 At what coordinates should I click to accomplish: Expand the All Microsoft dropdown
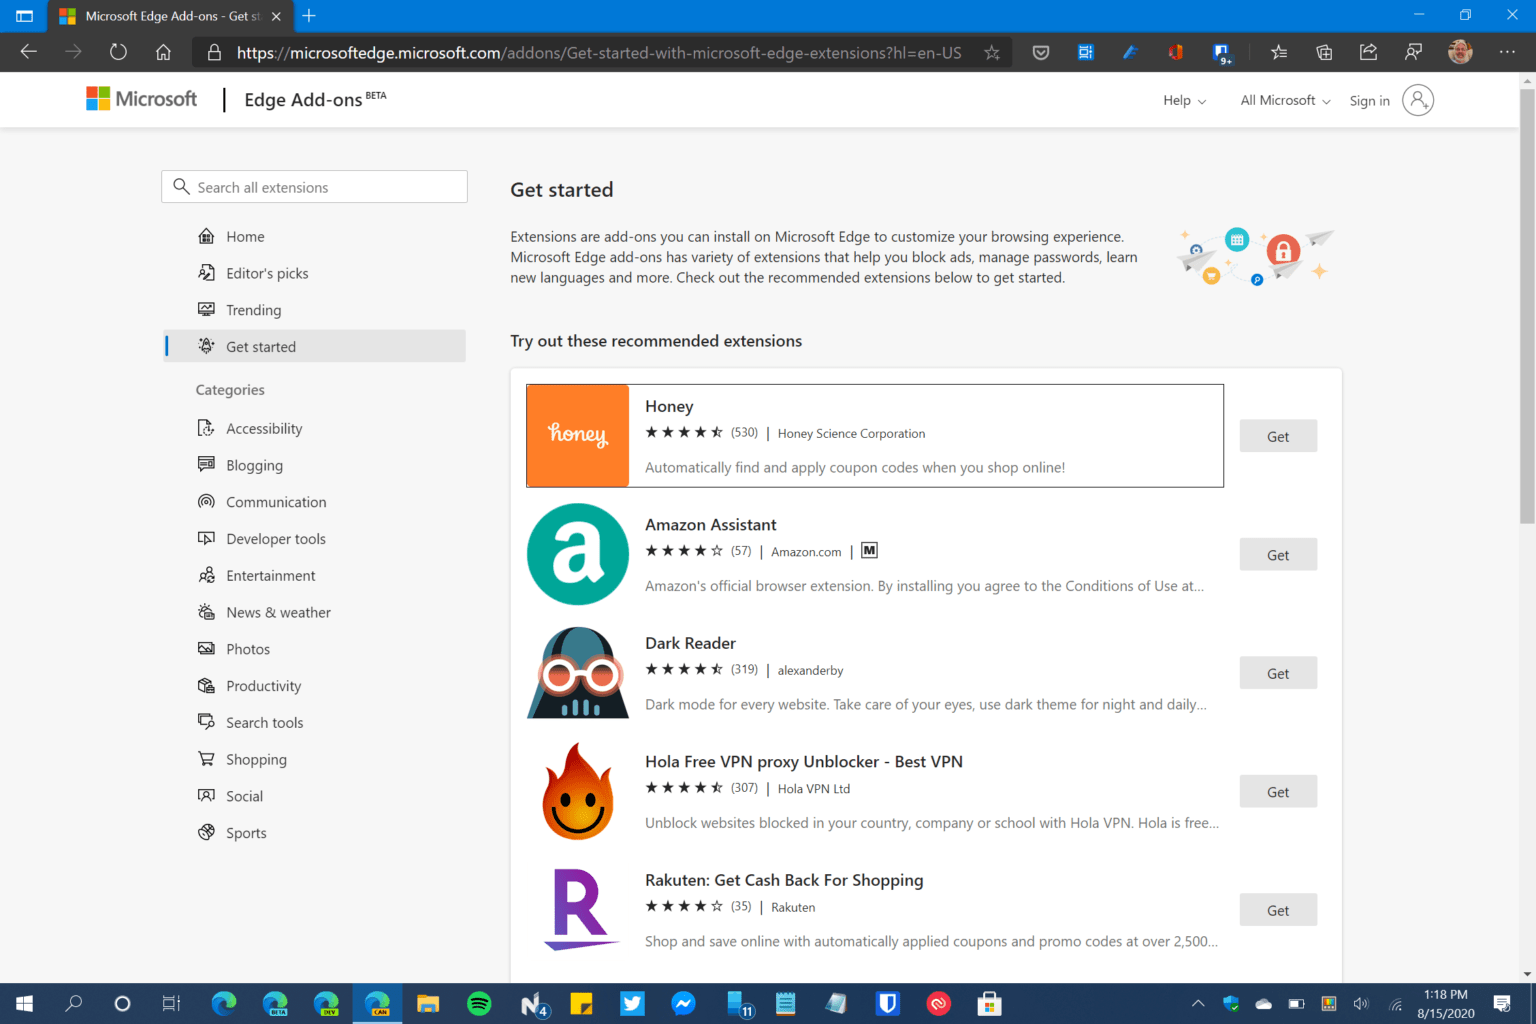[x=1283, y=100]
